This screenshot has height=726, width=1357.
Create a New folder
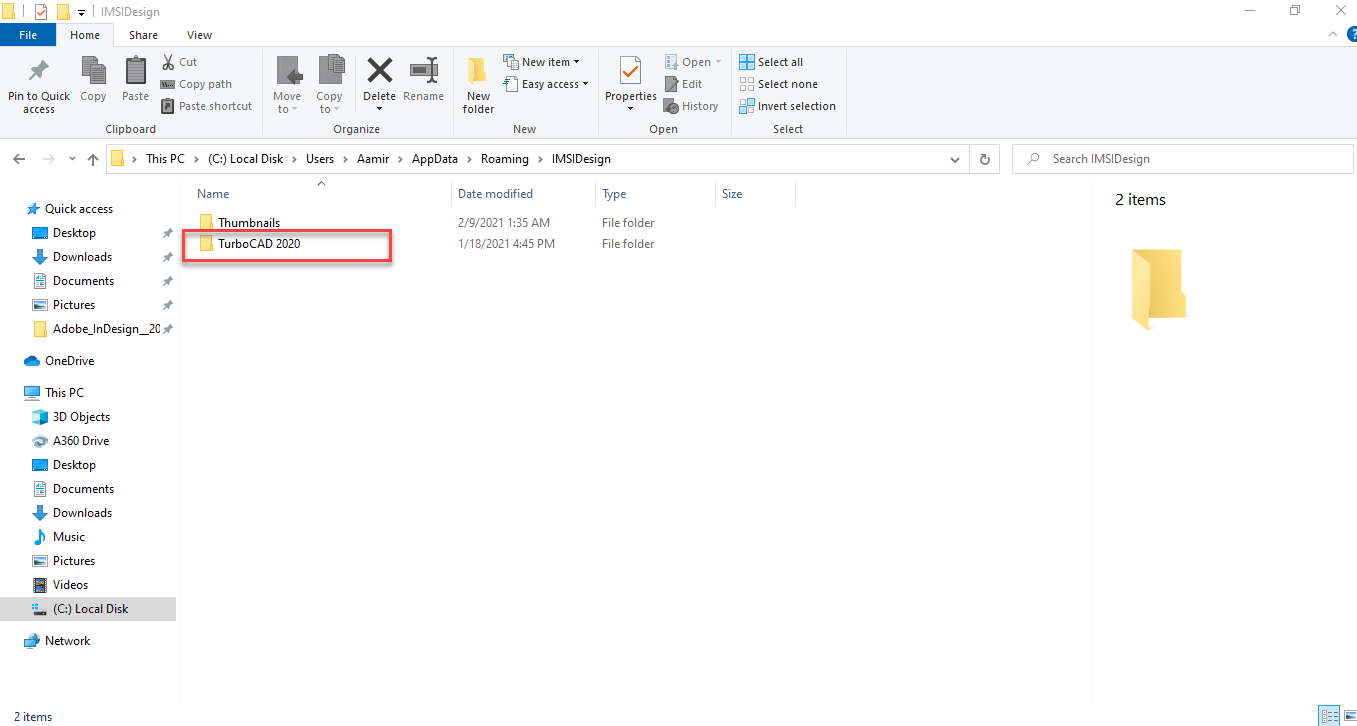(x=478, y=84)
